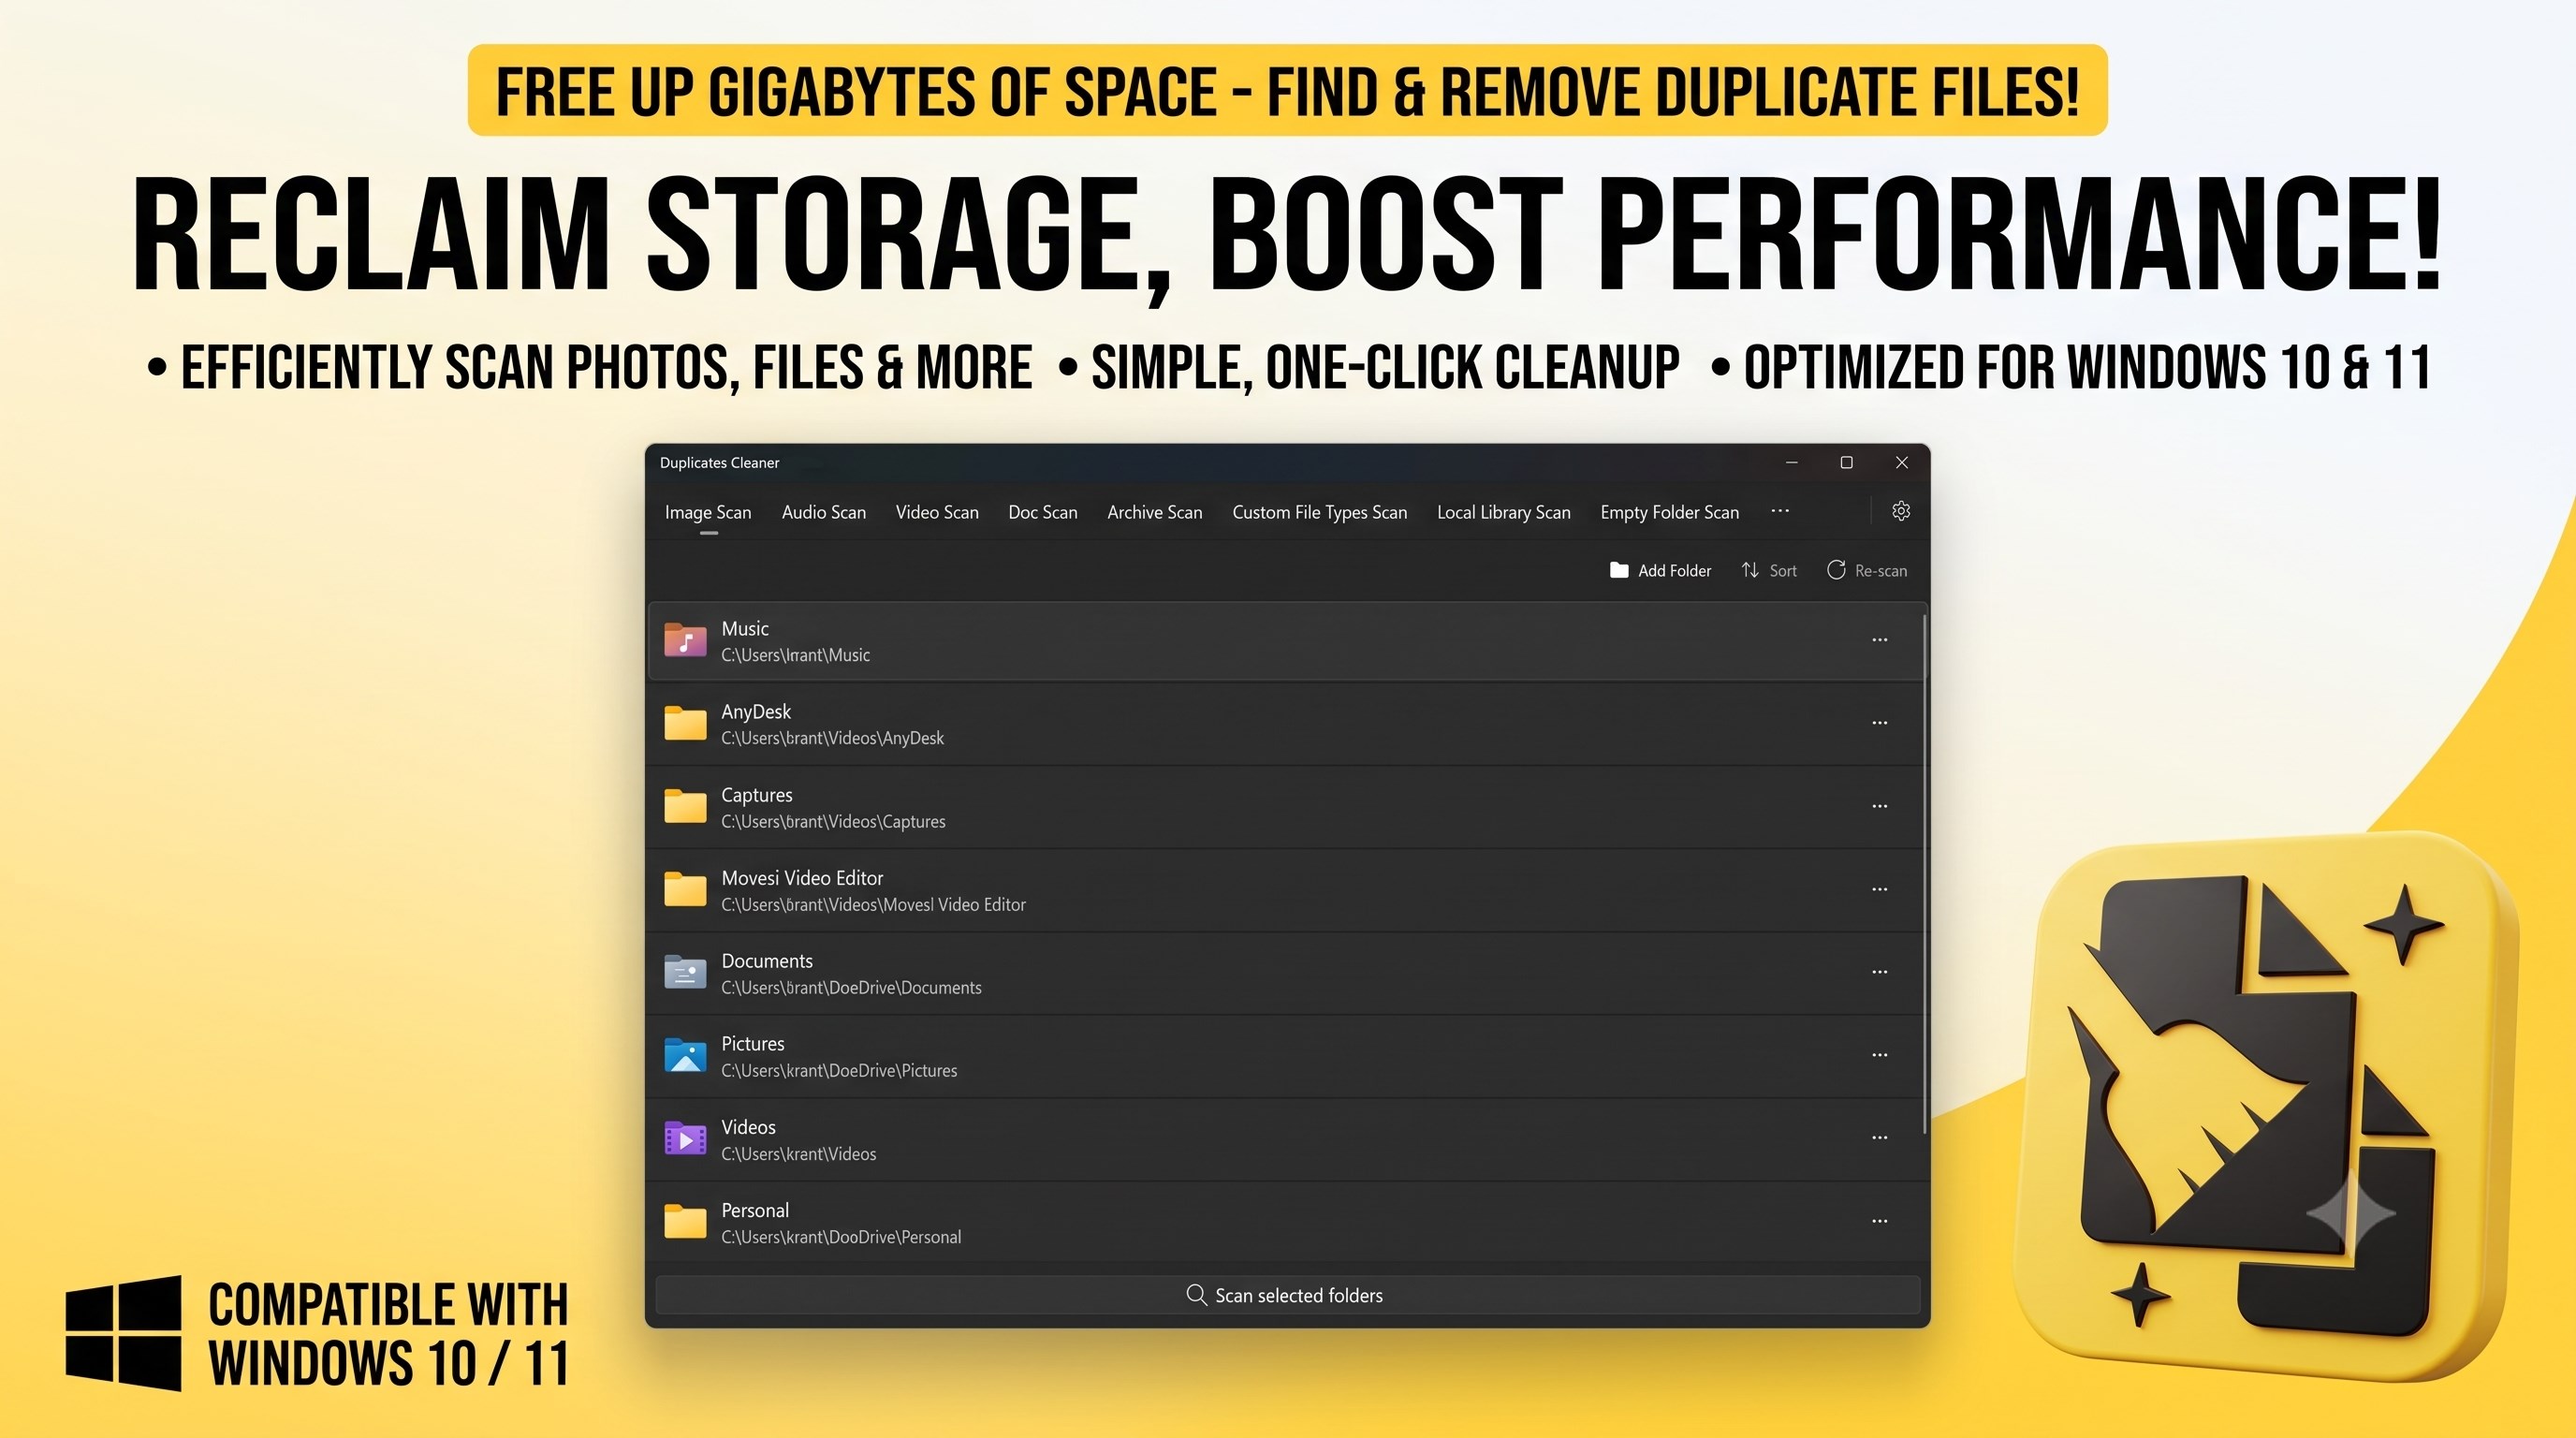Viewport: 2576px width, 1438px height.
Task: Click the Videos folder icon
Action: click(686, 1138)
